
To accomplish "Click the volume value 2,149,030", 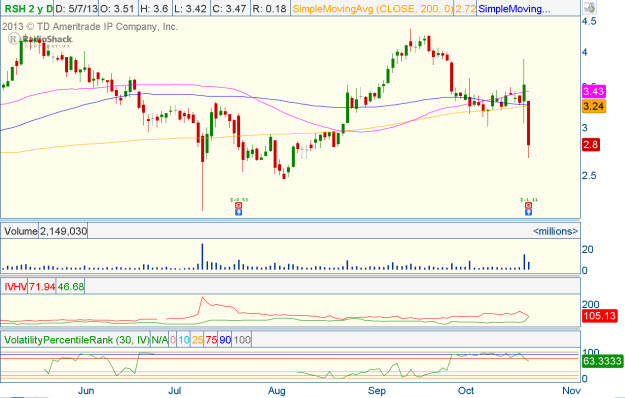I will click(63, 231).
